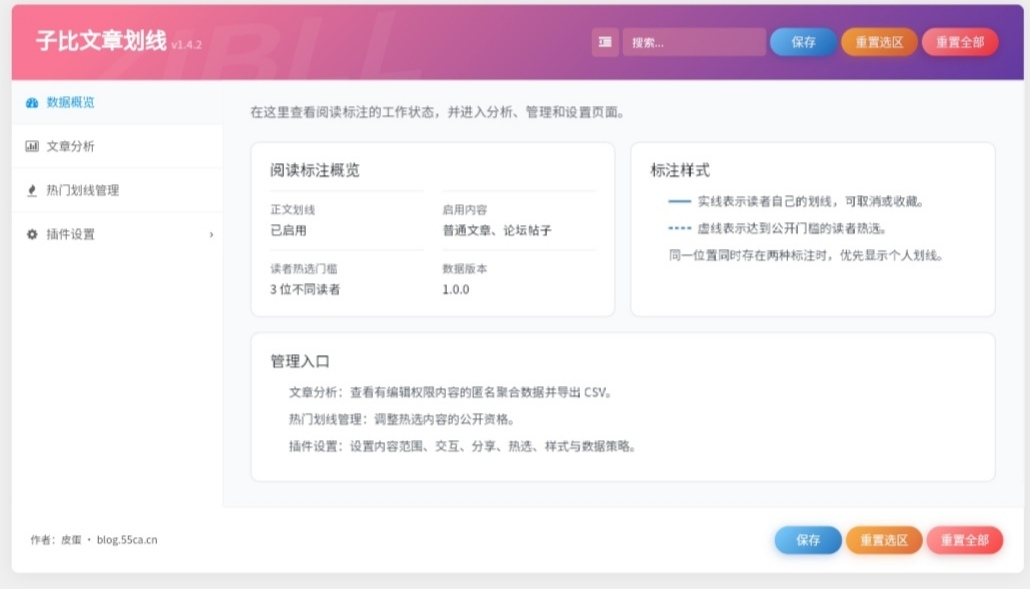The width and height of the screenshot is (1030, 589).
Task: Click the 标注样式 card heading
Action: 680,170
